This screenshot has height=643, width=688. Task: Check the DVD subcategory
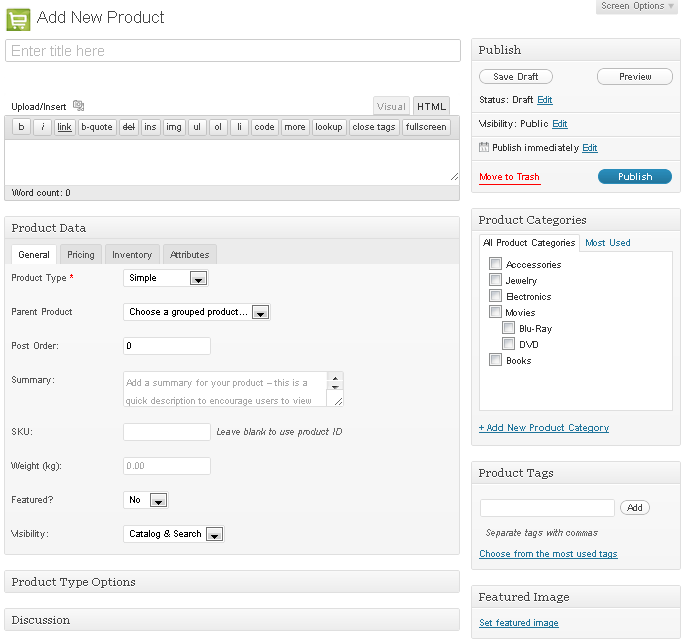click(x=509, y=344)
